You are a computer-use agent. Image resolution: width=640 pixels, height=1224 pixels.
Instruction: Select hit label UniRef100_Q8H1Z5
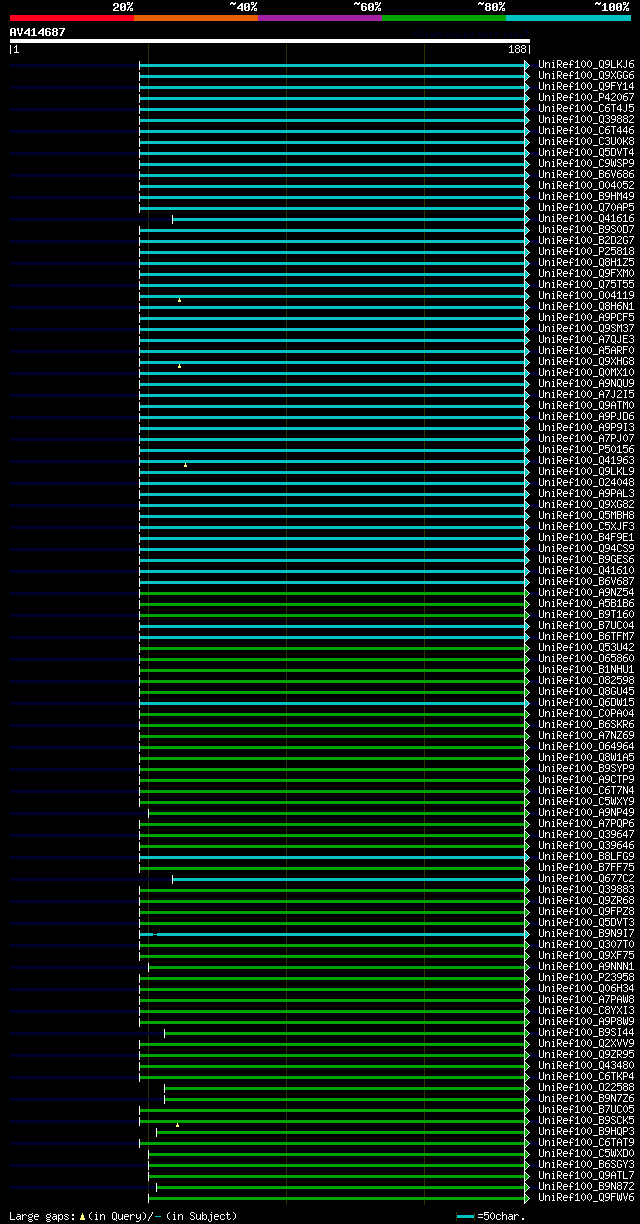586,263
